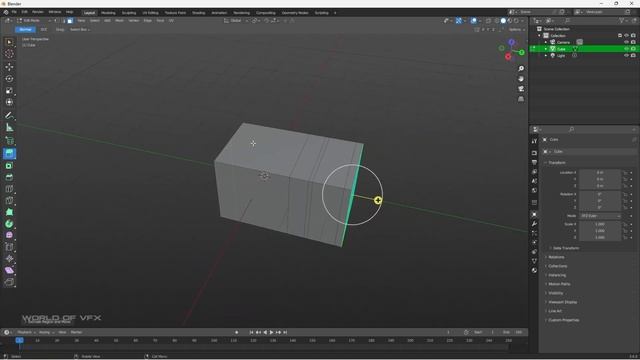Image resolution: width=640 pixels, height=360 pixels.
Task: Hide the Cube object with eye icon
Action: (x=626, y=49)
